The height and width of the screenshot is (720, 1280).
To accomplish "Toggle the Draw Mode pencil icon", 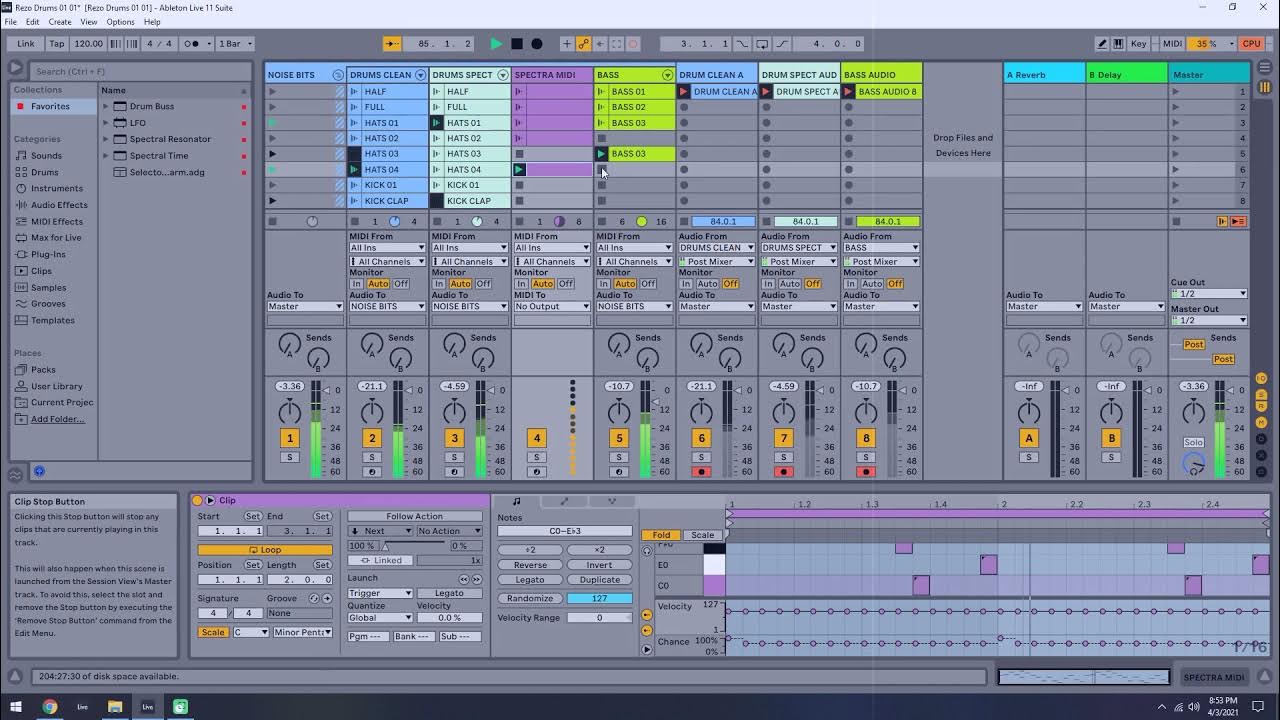I will tap(1102, 44).
